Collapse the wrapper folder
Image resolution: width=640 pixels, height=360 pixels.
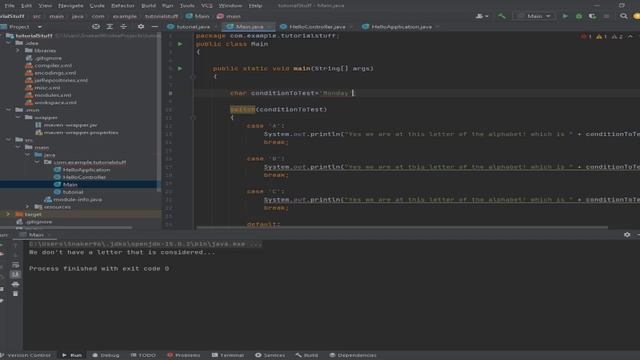click(x=18, y=117)
